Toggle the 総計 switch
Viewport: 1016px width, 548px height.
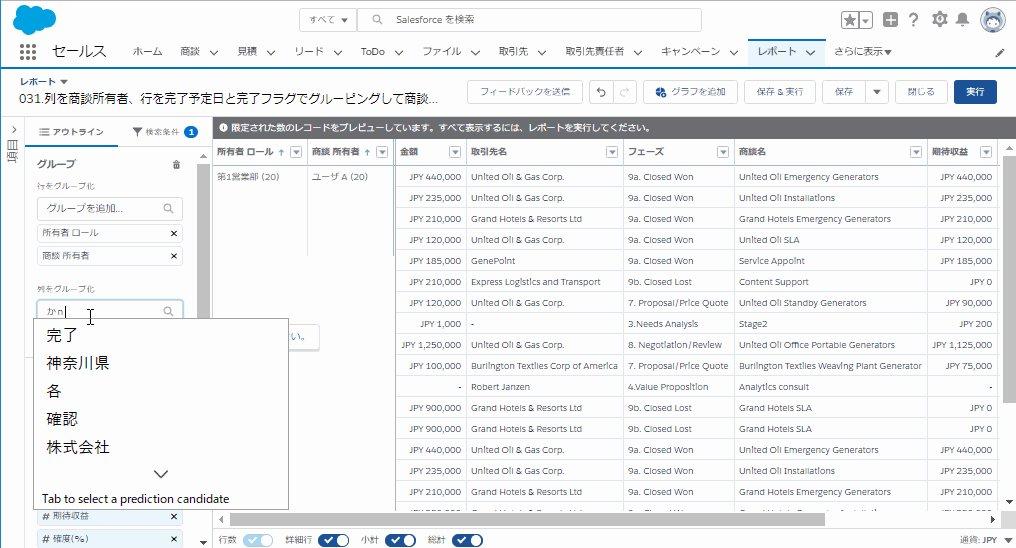[467, 540]
